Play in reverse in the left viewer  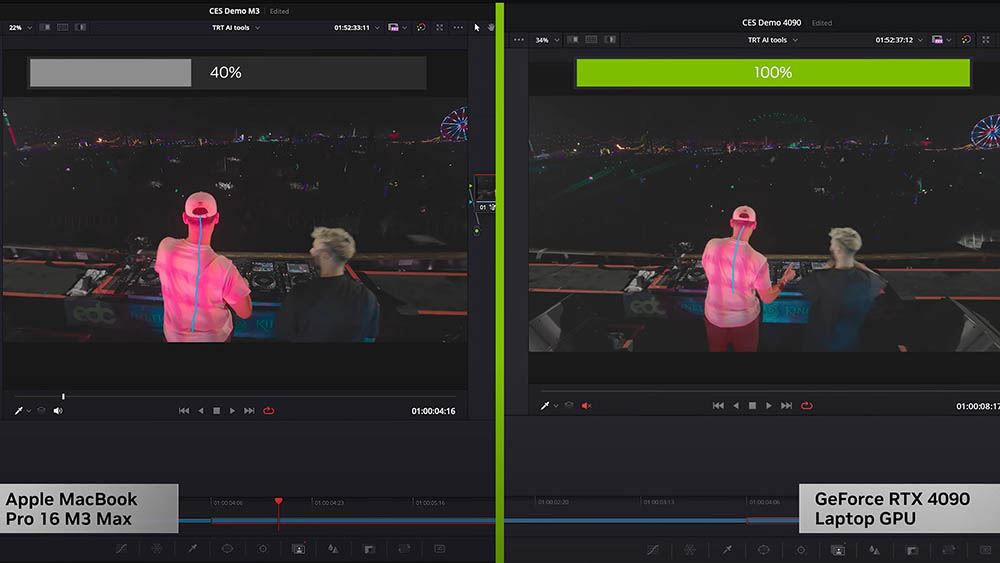point(201,411)
